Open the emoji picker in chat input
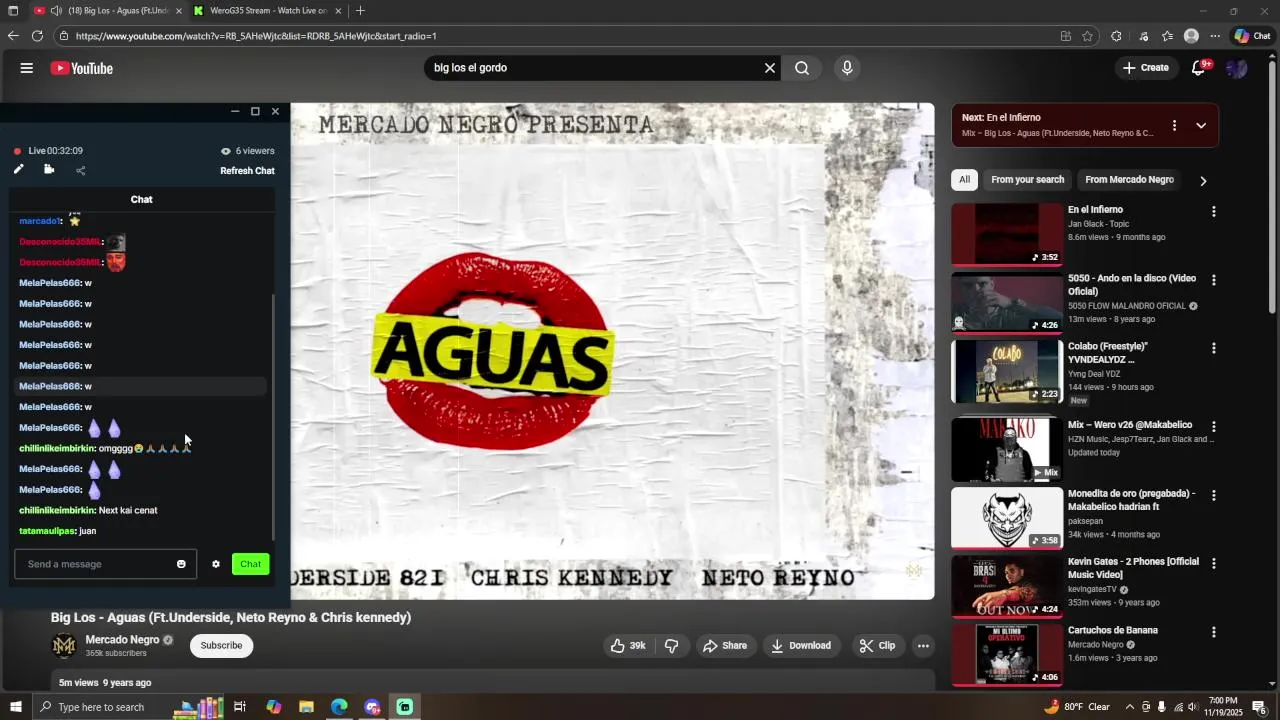Image resolution: width=1280 pixels, height=720 pixels. (181, 564)
